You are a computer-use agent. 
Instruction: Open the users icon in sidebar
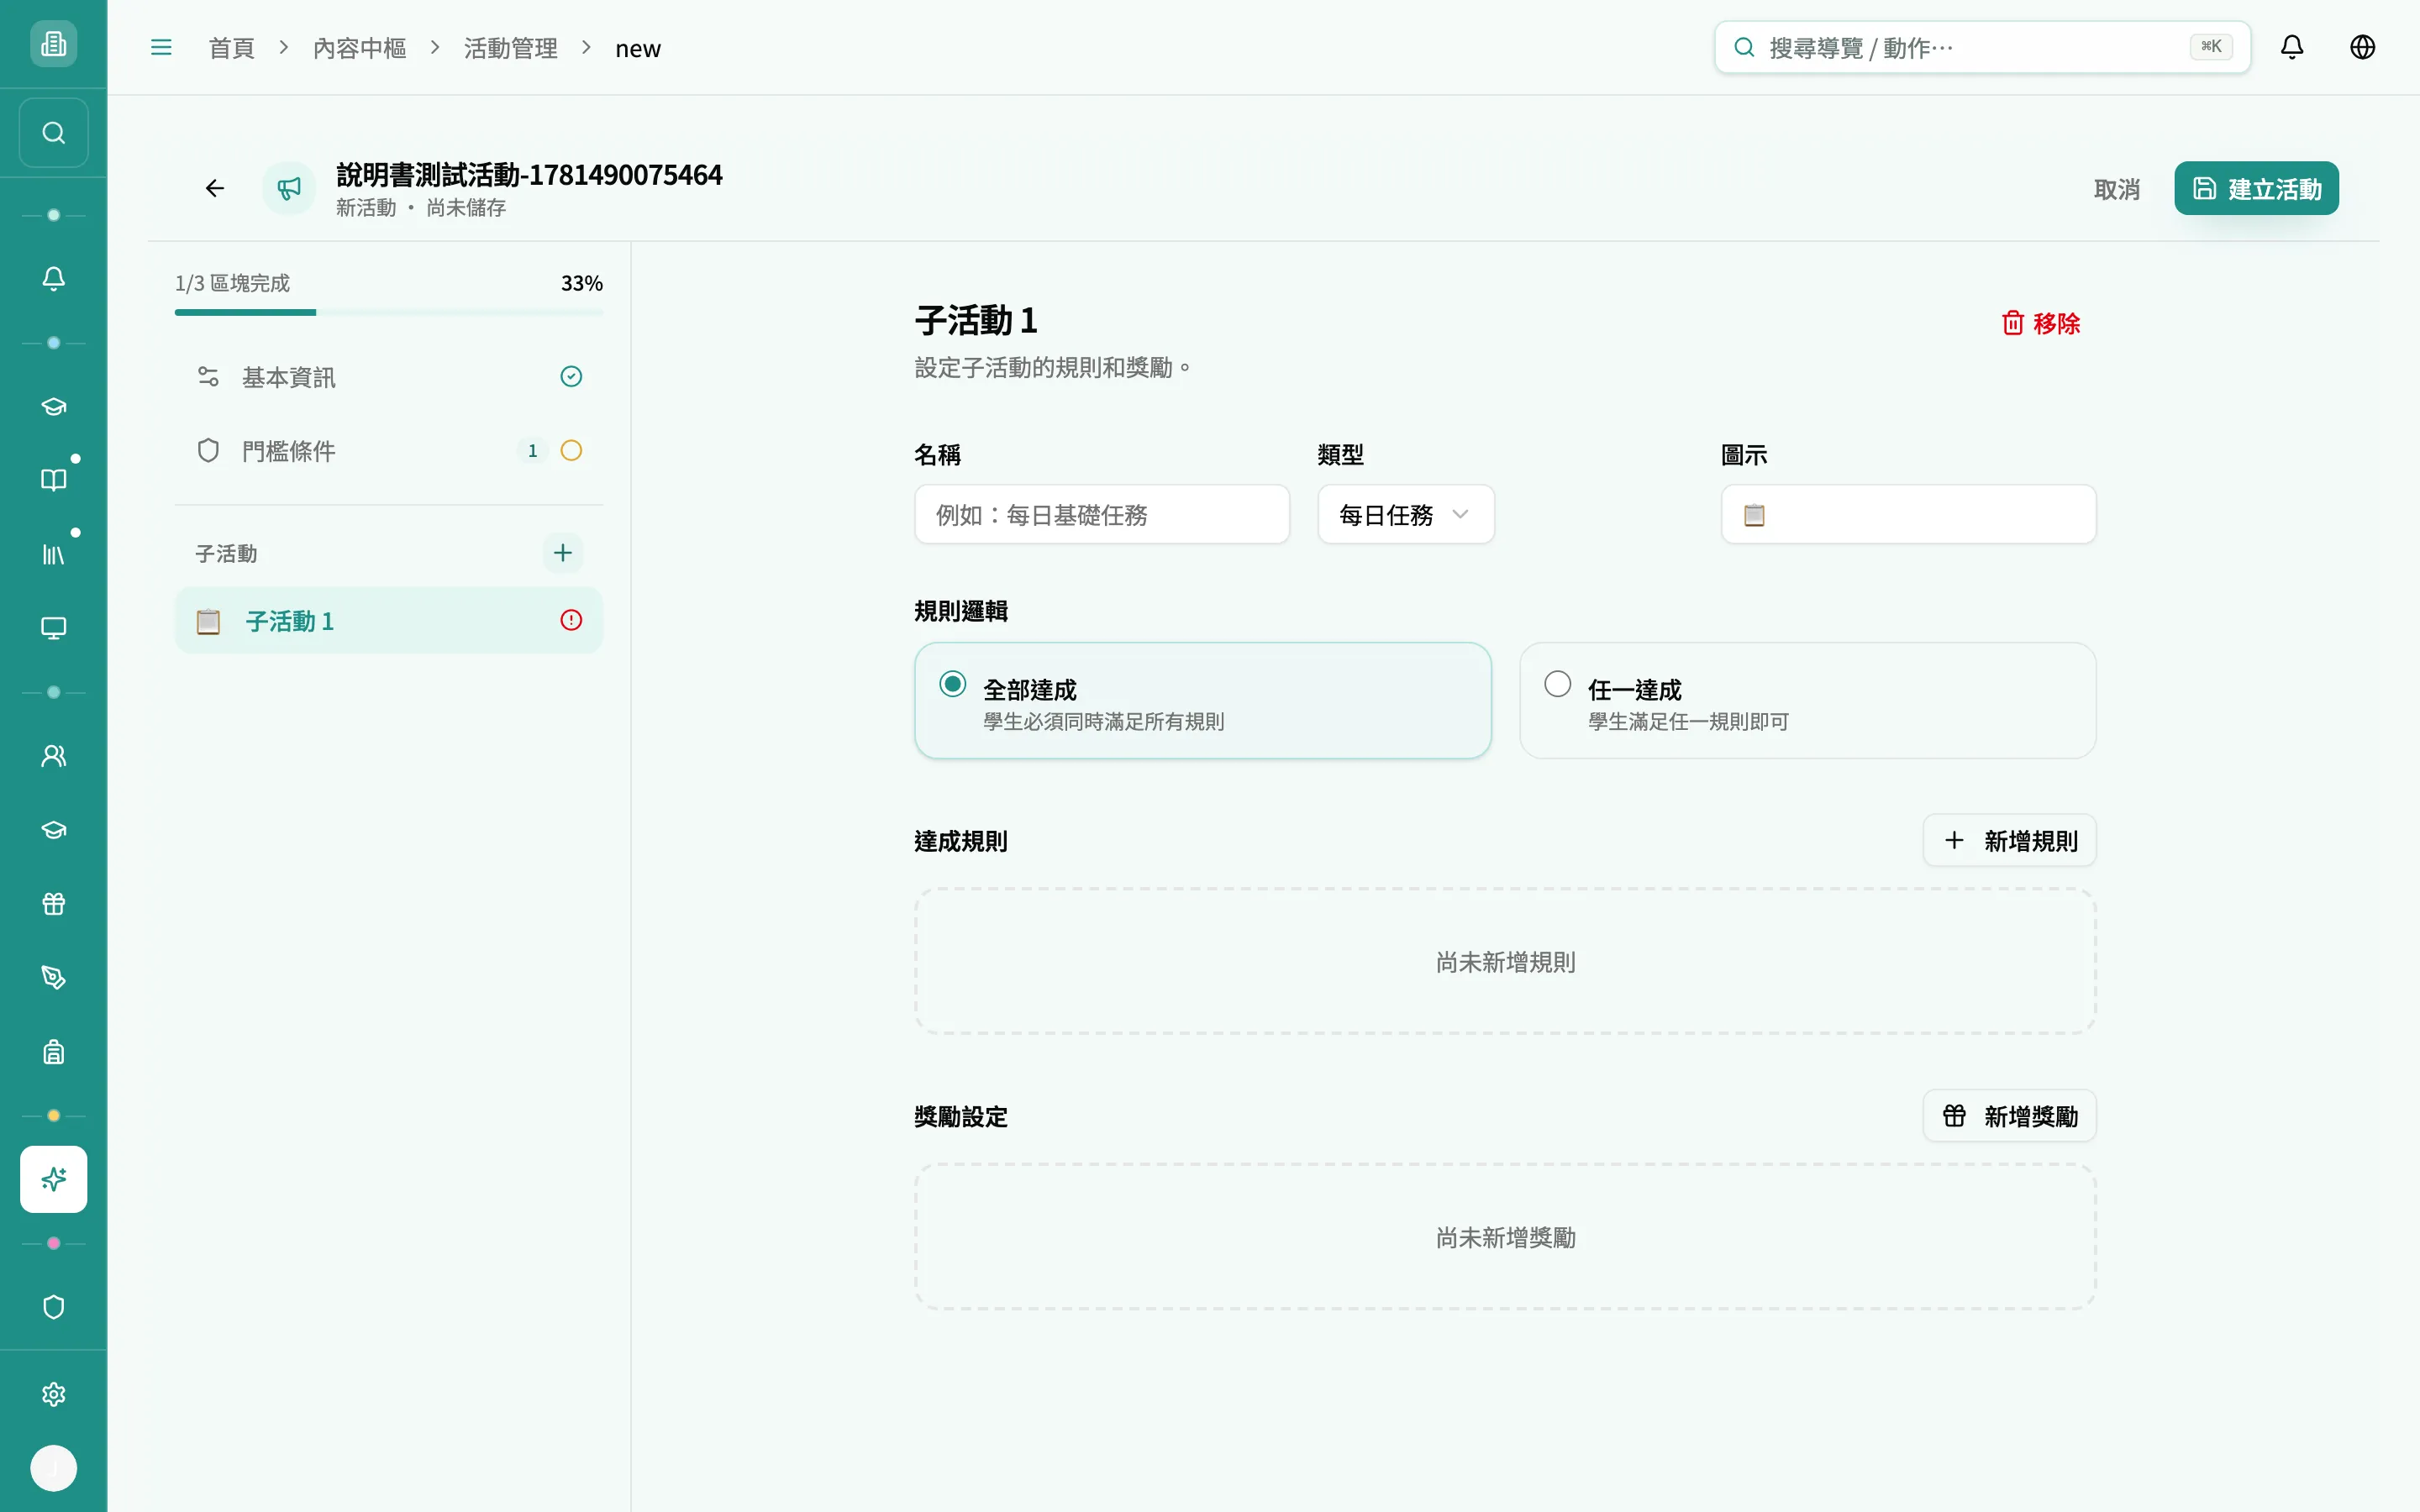(53, 756)
